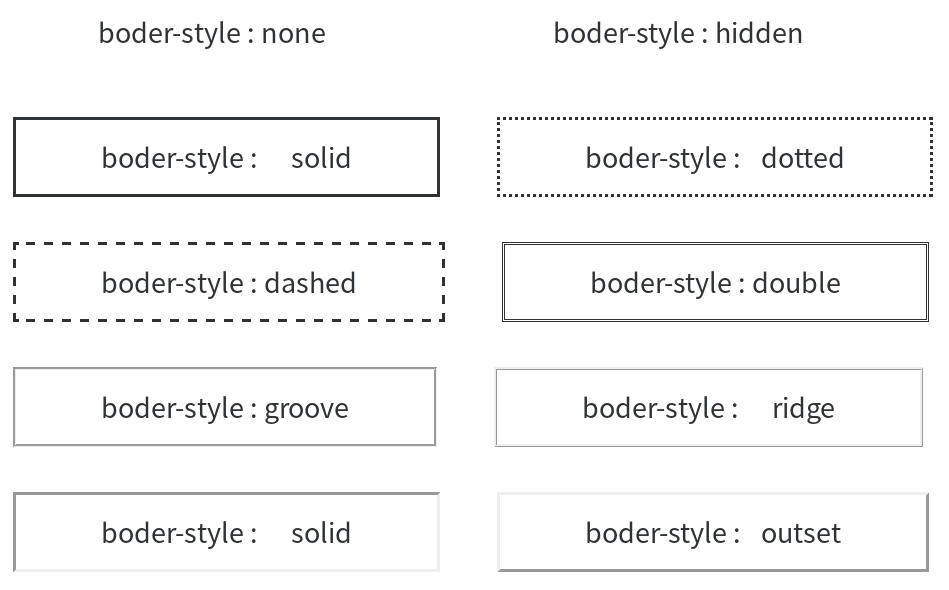Click the word "none"

click(293, 33)
